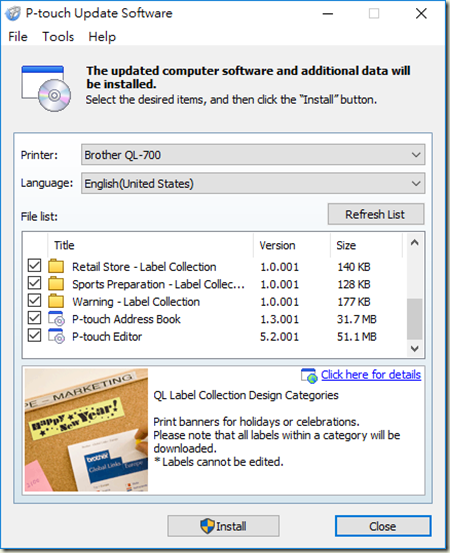Click the file list scroll down arrow

415,348
